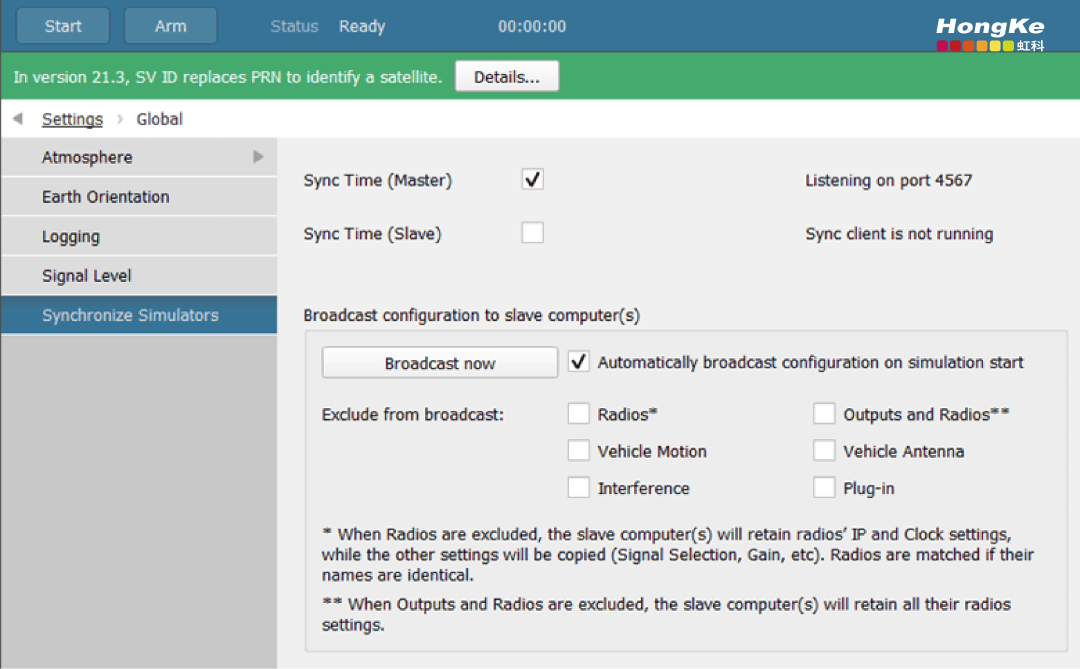1080x669 pixels.
Task: Click the 'Sync Time (Master)' label
Action: click(377, 181)
